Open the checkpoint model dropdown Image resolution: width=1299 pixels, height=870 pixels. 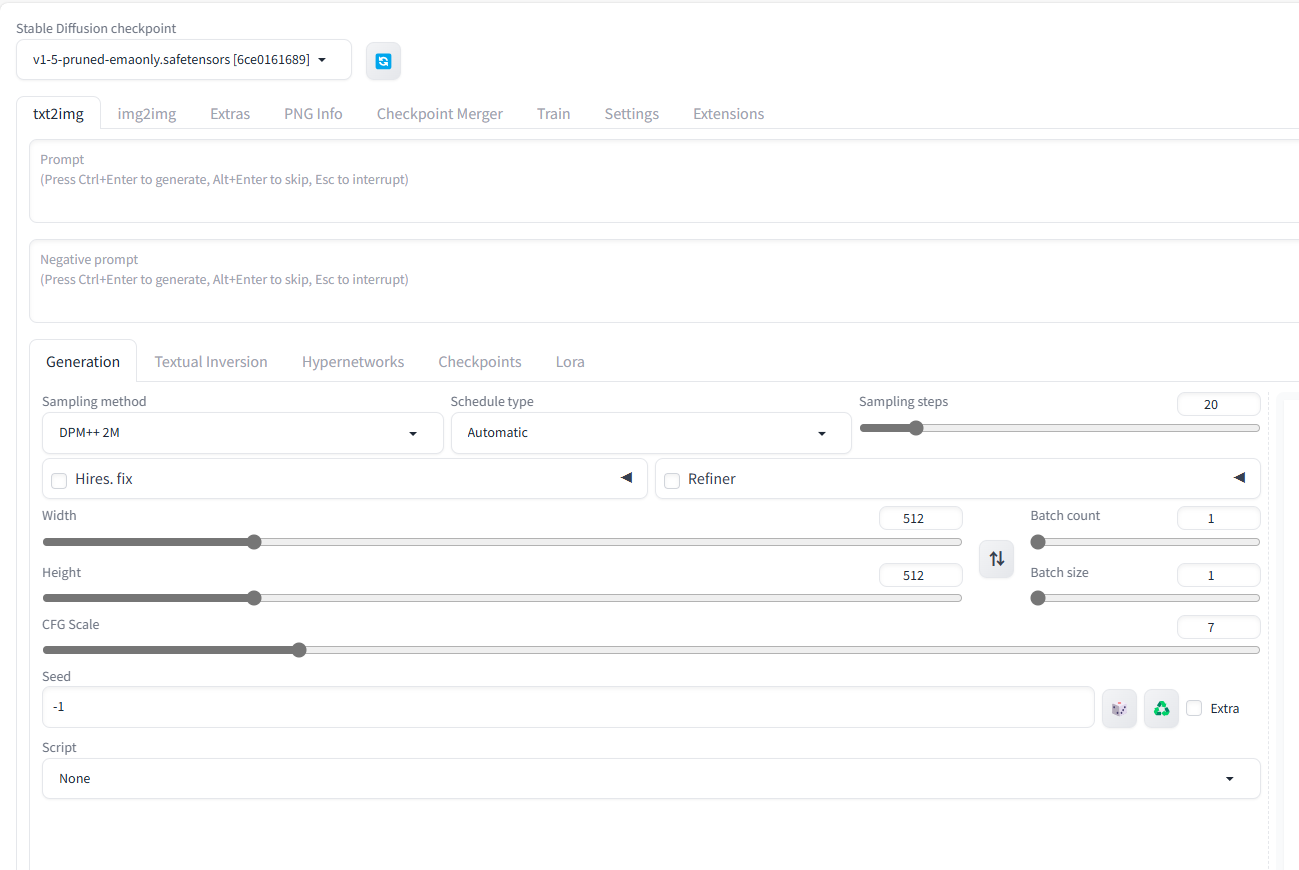[183, 60]
